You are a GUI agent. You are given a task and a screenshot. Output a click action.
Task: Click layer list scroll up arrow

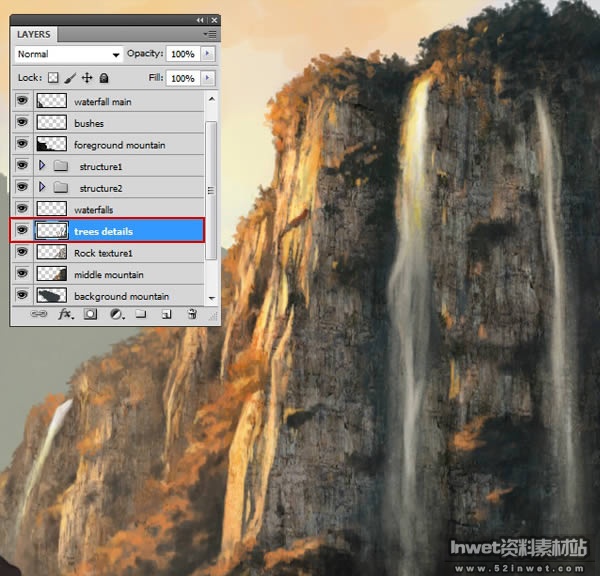click(211, 99)
